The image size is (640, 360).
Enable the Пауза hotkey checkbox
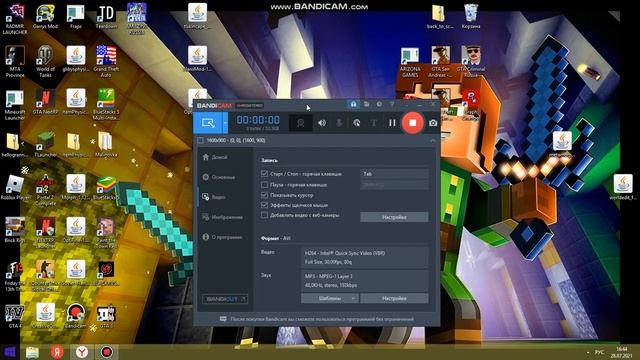pos(264,184)
